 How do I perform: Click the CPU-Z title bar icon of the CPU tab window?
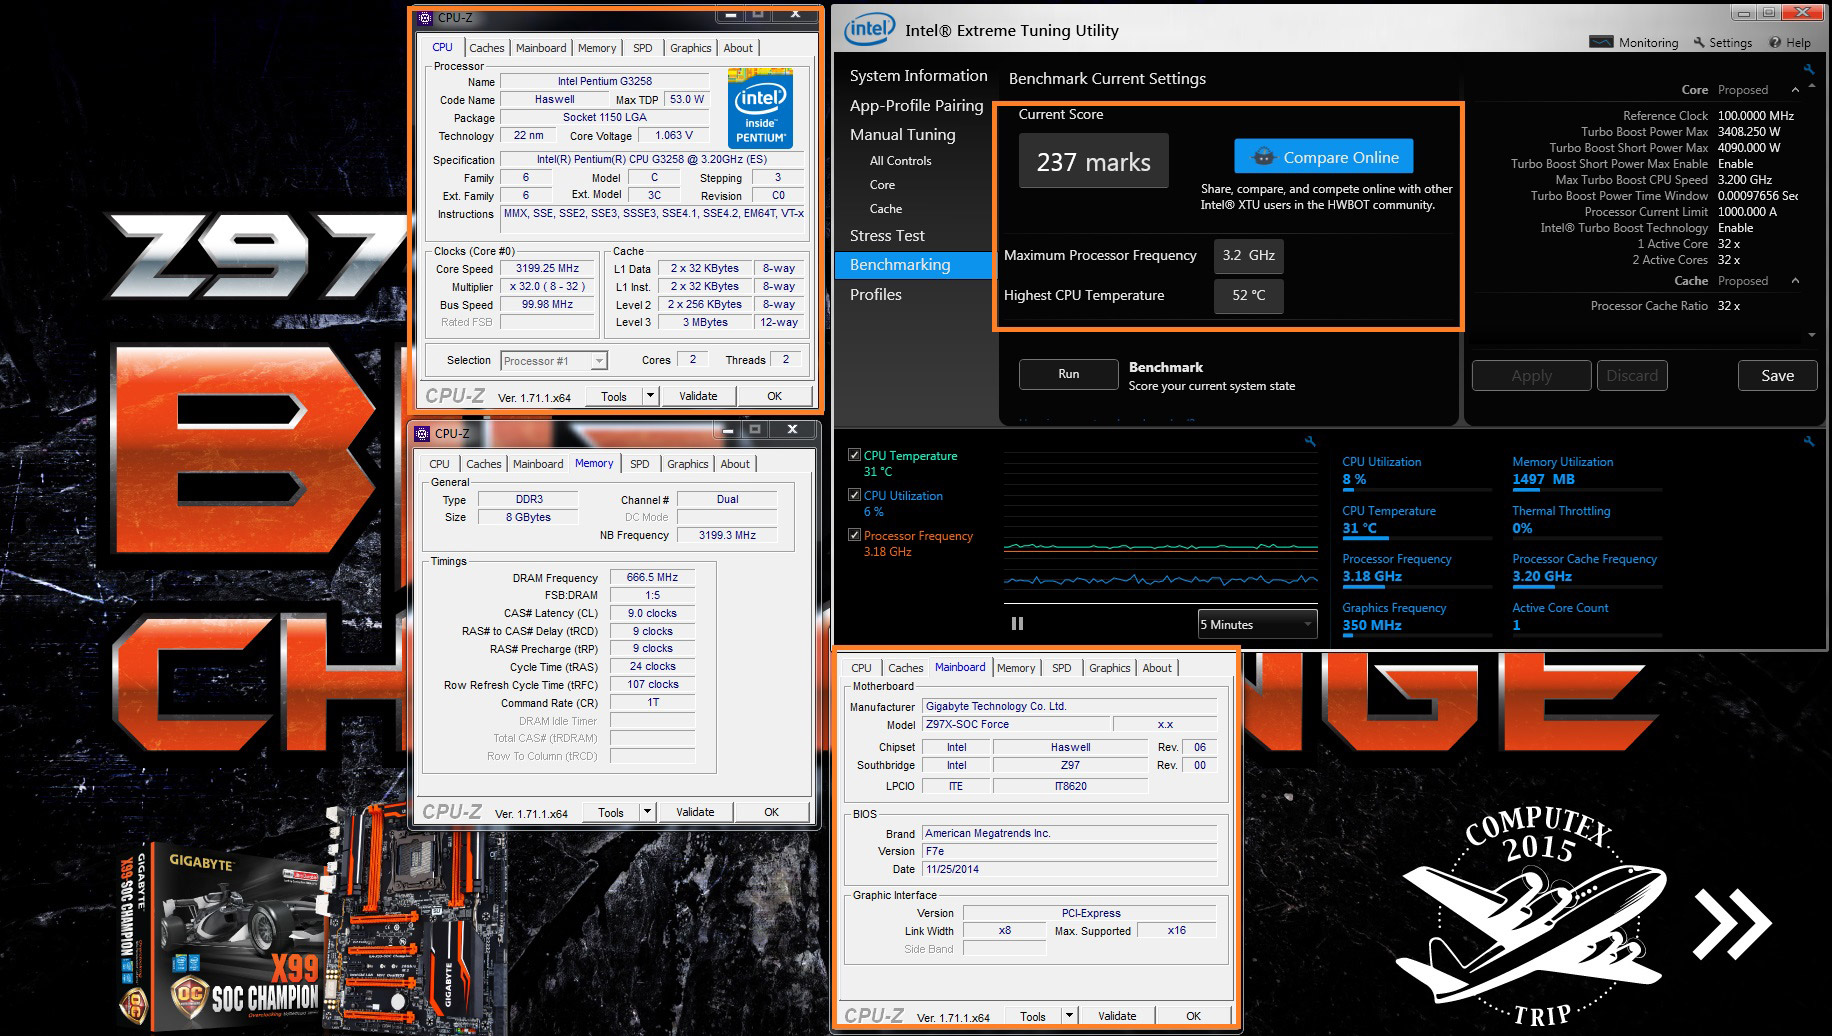click(425, 17)
